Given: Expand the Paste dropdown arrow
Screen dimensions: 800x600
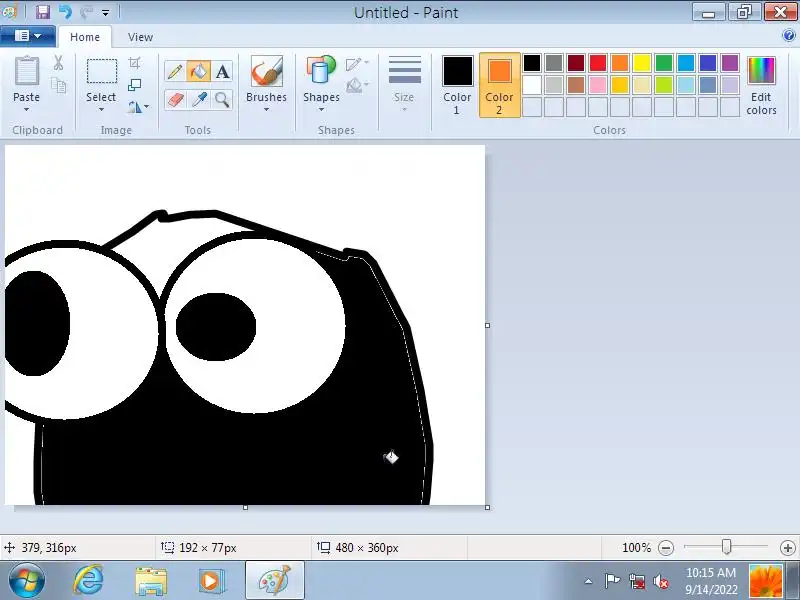Looking at the screenshot, I should click(x=27, y=109).
